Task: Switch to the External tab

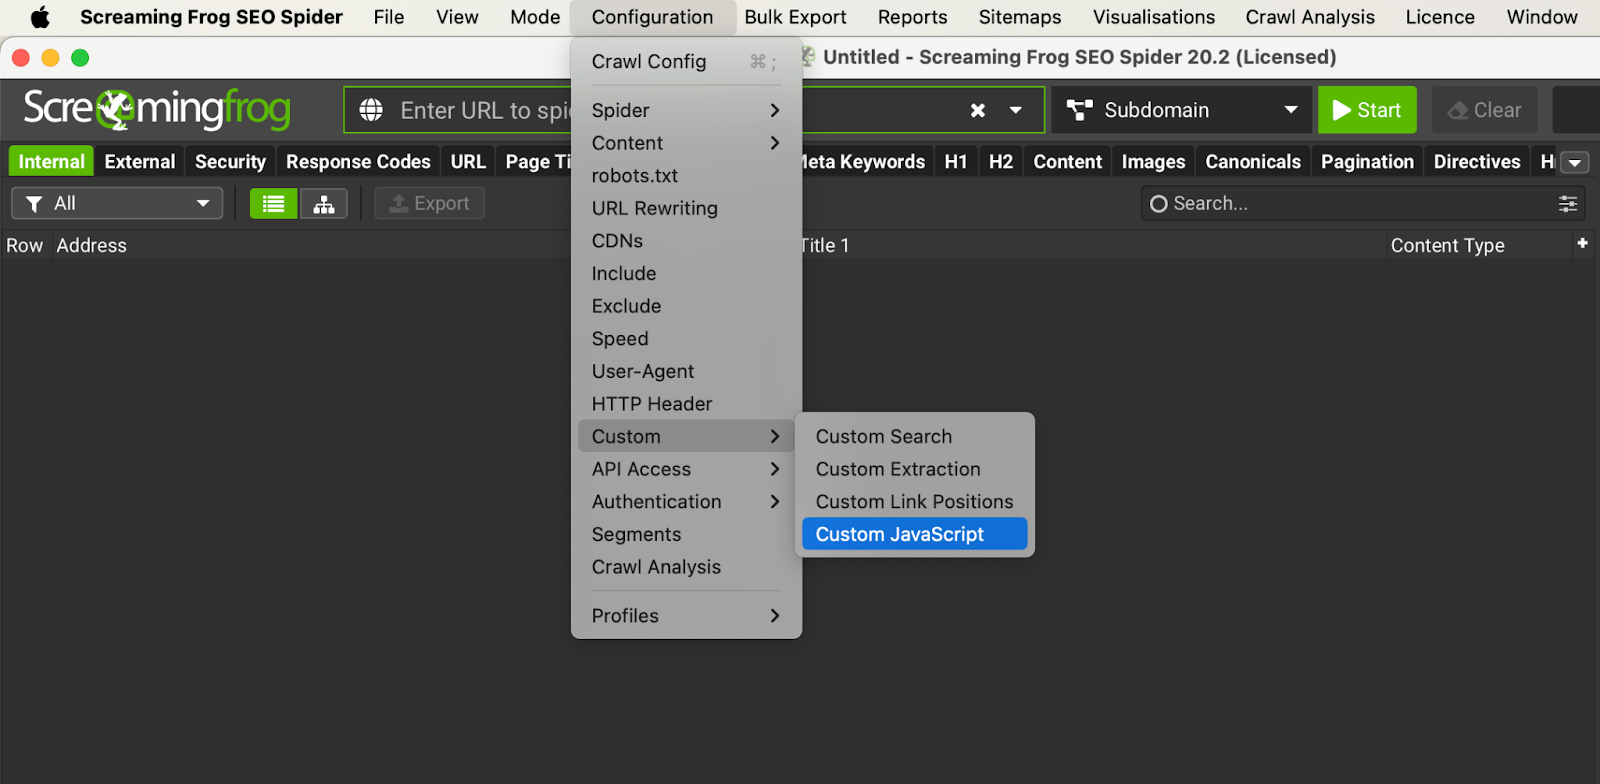Action: tap(140, 161)
